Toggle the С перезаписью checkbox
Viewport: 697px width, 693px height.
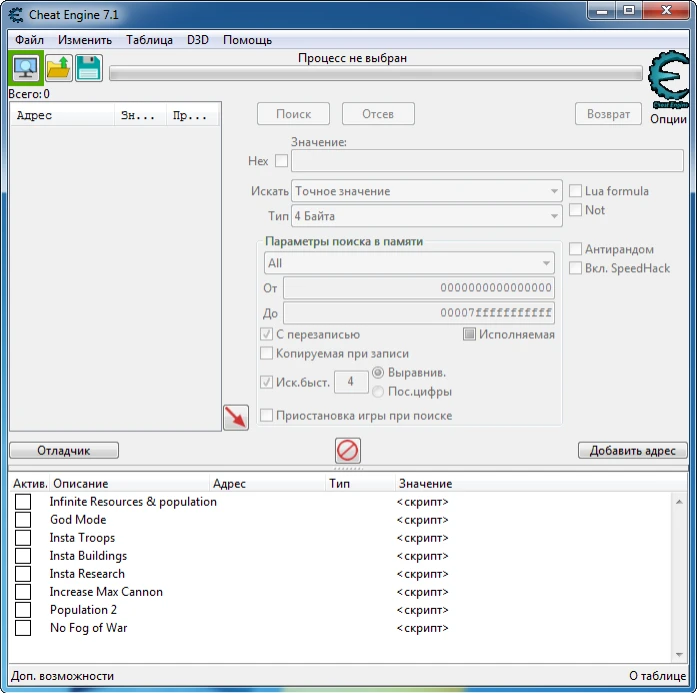click(266, 334)
